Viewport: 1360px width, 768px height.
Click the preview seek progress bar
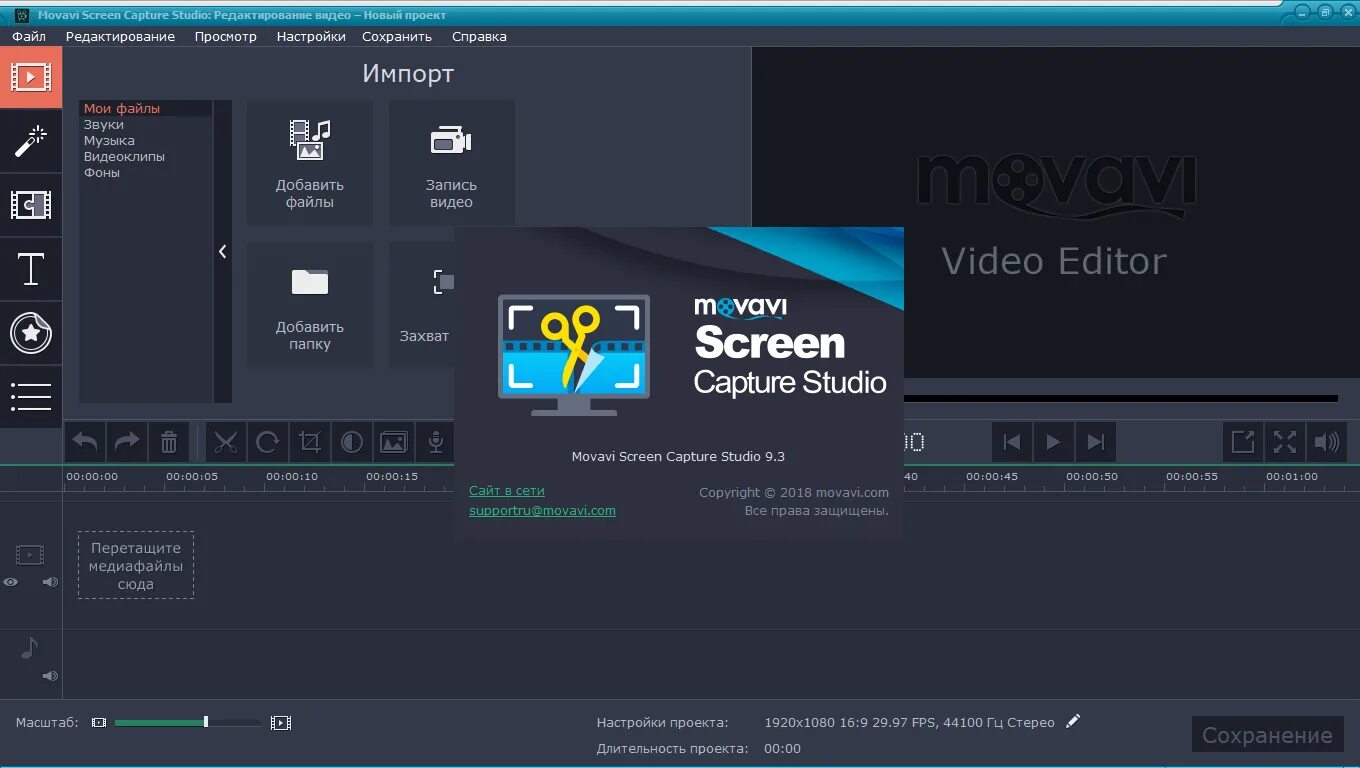1120,399
